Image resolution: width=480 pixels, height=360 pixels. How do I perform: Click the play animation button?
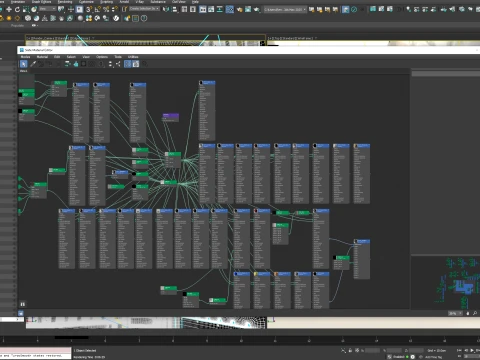click(472, 350)
